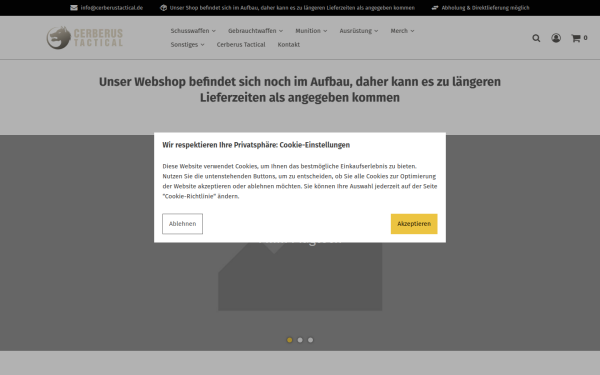Select the second carousel dot
600x375 pixels.
coord(300,340)
